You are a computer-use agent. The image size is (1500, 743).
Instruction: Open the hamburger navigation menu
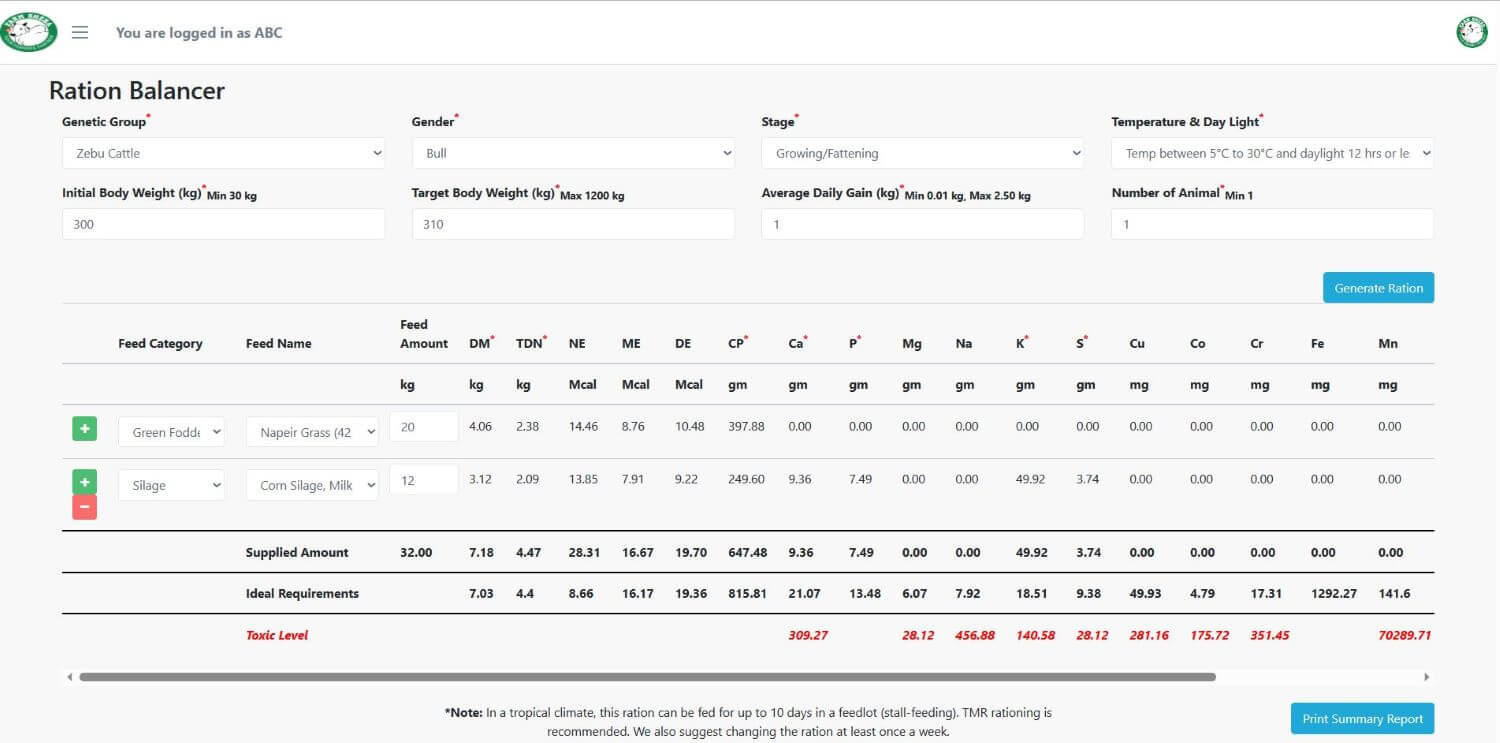(x=80, y=31)
